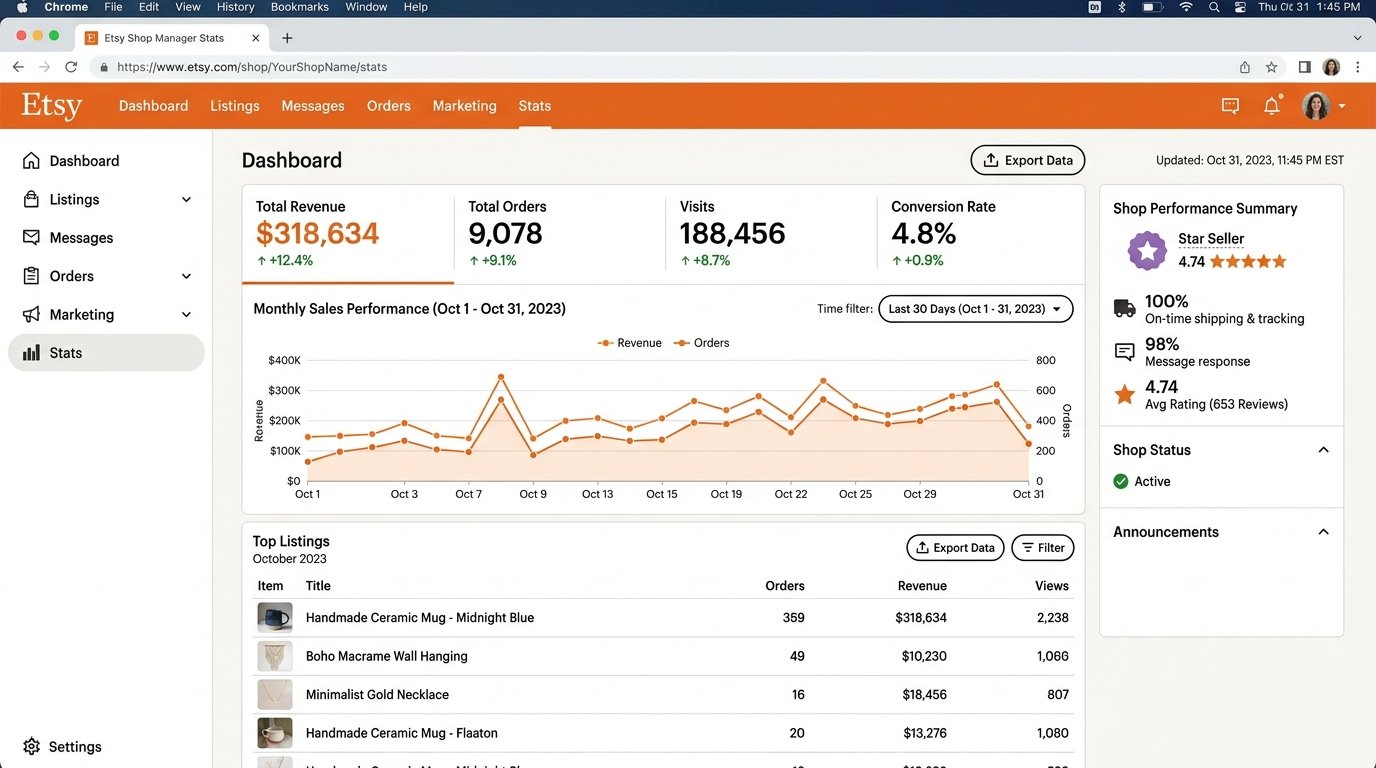Click the browser address bar URL
The image size is (1376, 768).
pos(252,67)
